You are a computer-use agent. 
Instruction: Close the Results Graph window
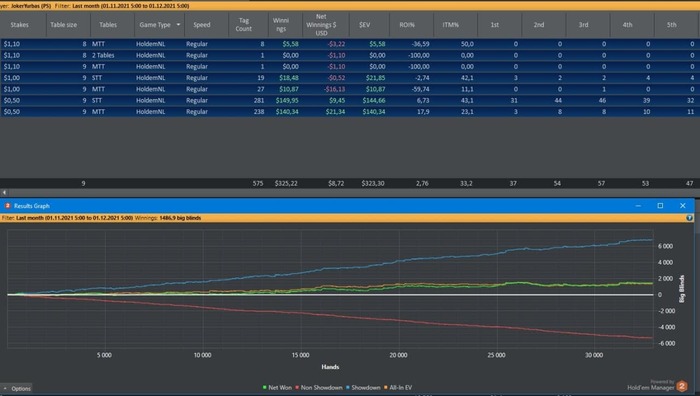(x=683, y=206)
